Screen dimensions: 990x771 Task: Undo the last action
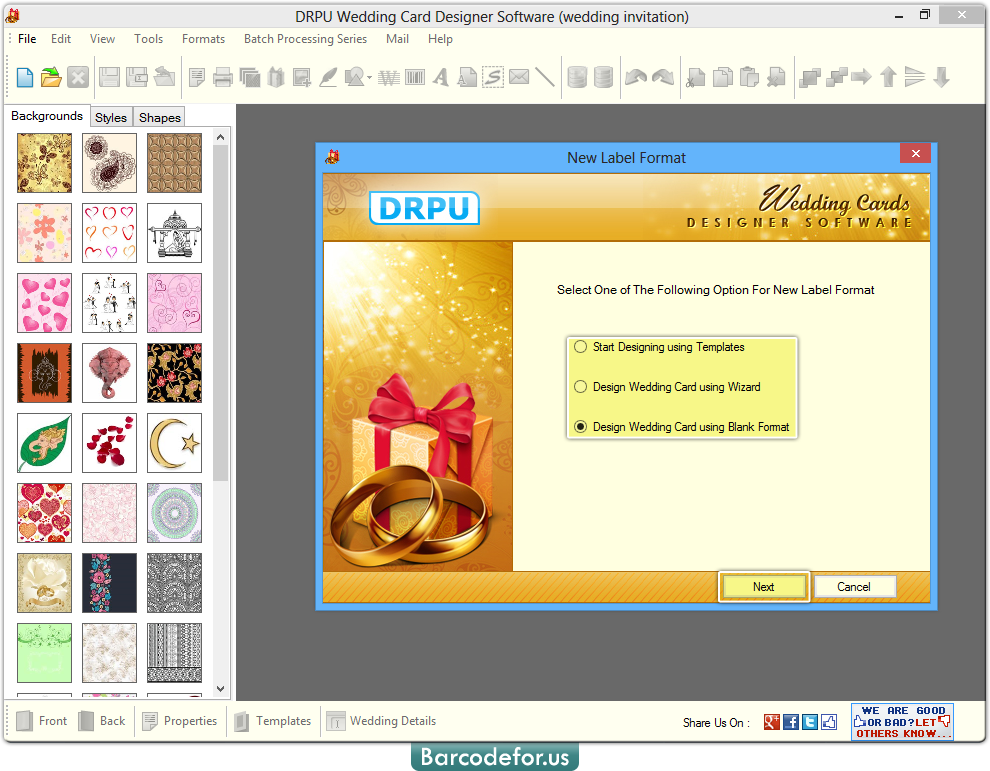pyautogui.click(x=634, y=77)
